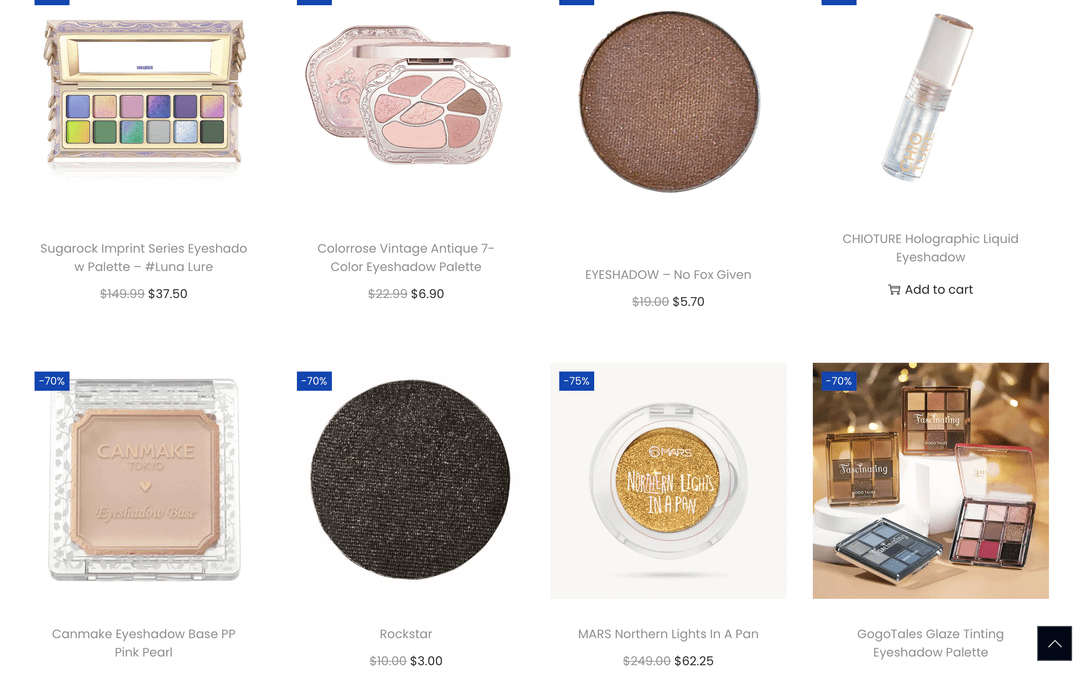
Task: Open the Sugarock Imprint Series #Luna Lure title link
Action: click(x=143, y=257)
